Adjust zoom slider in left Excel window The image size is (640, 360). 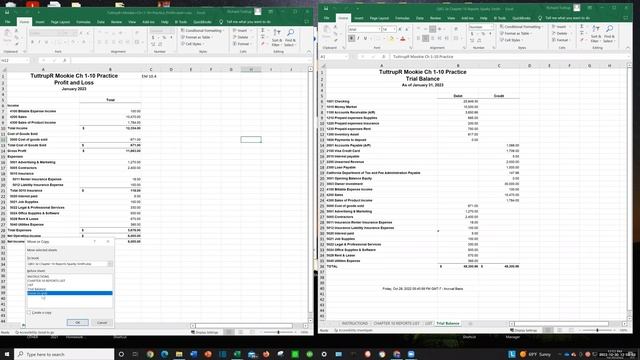coord(278,332)
